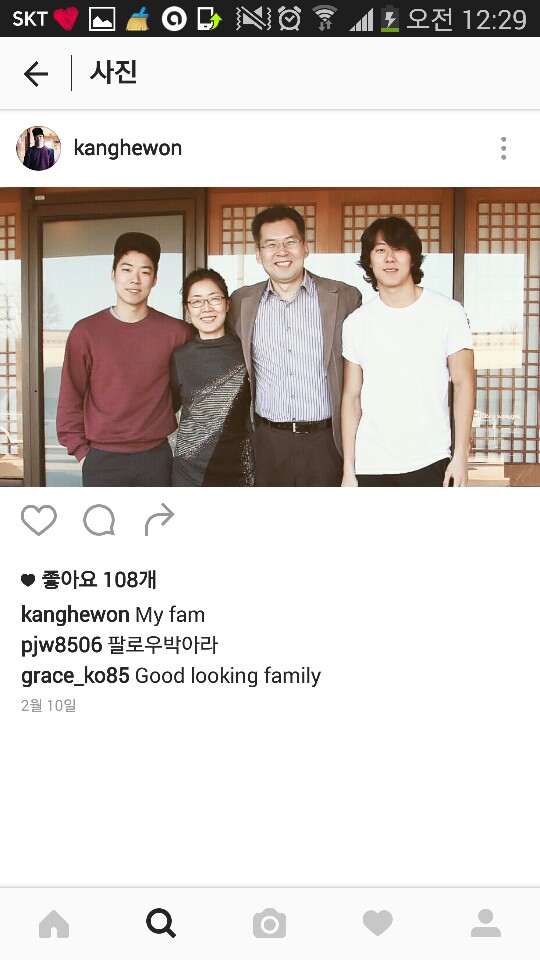Viewport: 540px width, 960px height.
Task: View the 좋아요 108개 likes list
Action: click(89, 579)
